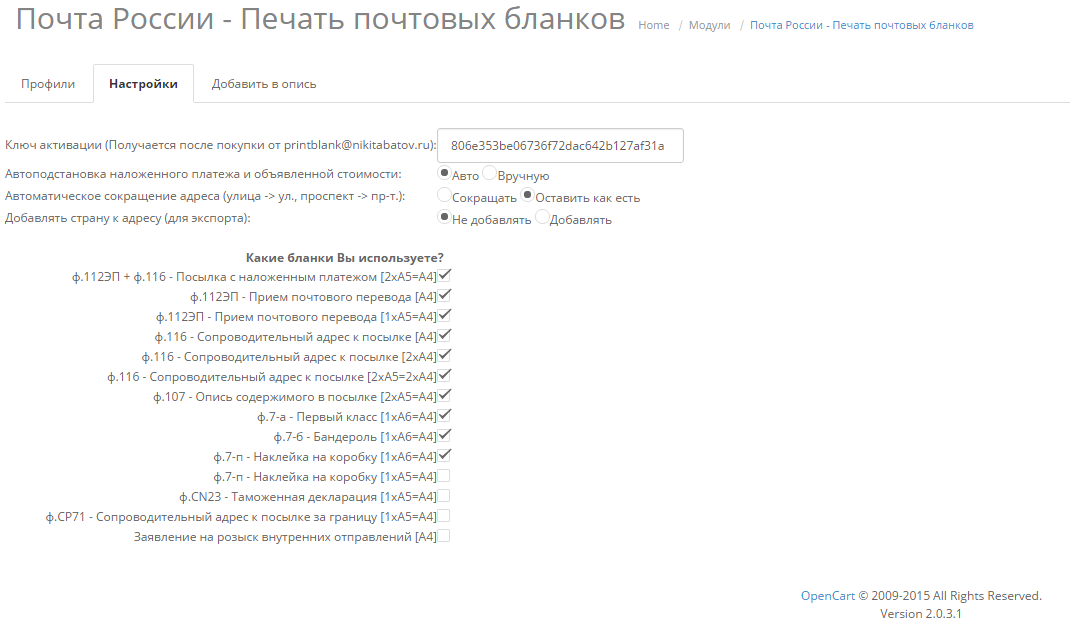Uncheck ф.7-п Наклейка на коробку [1xA6=A4]

(x=444, y=456)
